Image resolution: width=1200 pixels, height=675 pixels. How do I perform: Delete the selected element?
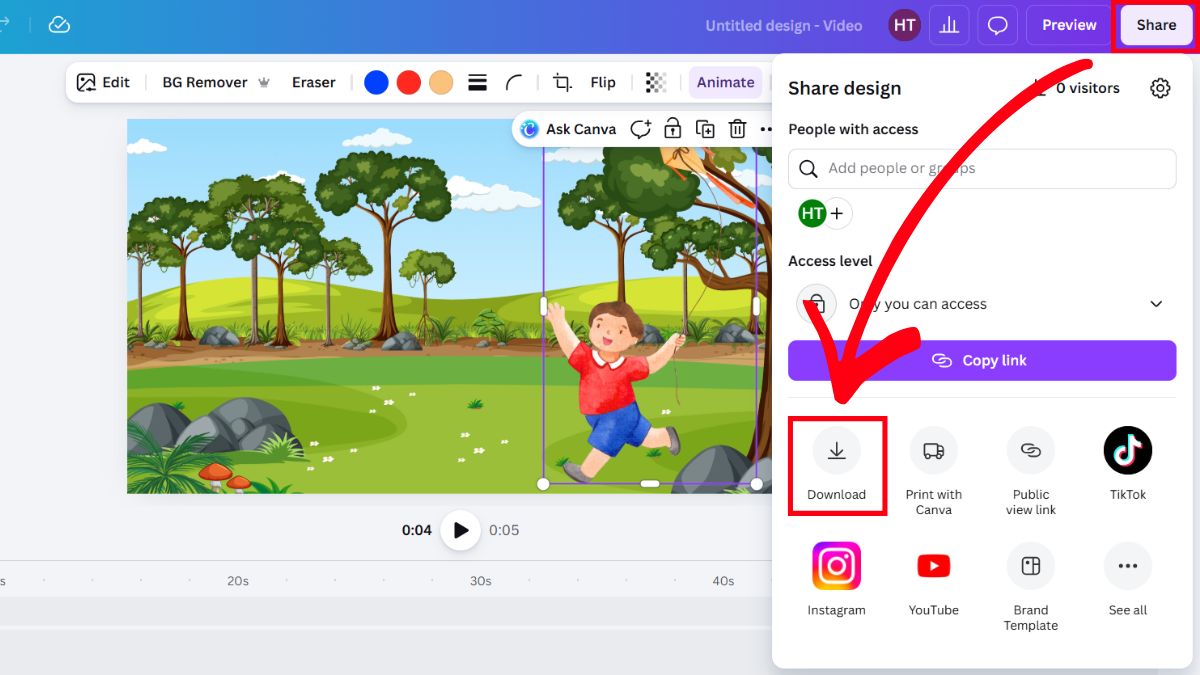pos(738,128)
